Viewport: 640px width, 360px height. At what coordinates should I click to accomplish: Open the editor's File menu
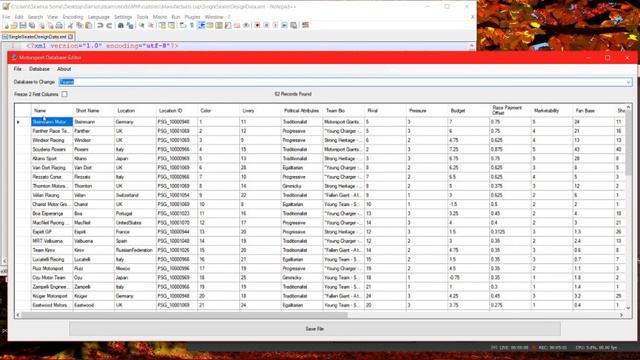(x=17, y=69)
